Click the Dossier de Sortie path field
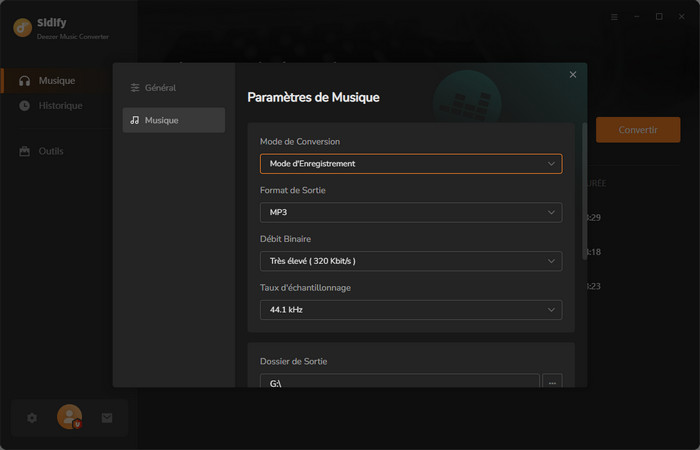 point(399,383)
